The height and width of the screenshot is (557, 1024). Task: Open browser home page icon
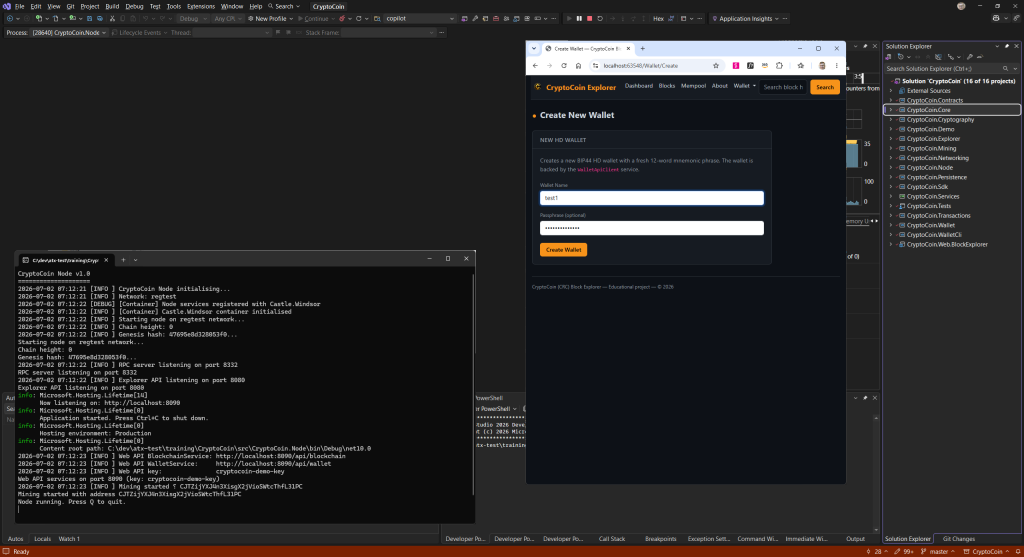[578, 65]
